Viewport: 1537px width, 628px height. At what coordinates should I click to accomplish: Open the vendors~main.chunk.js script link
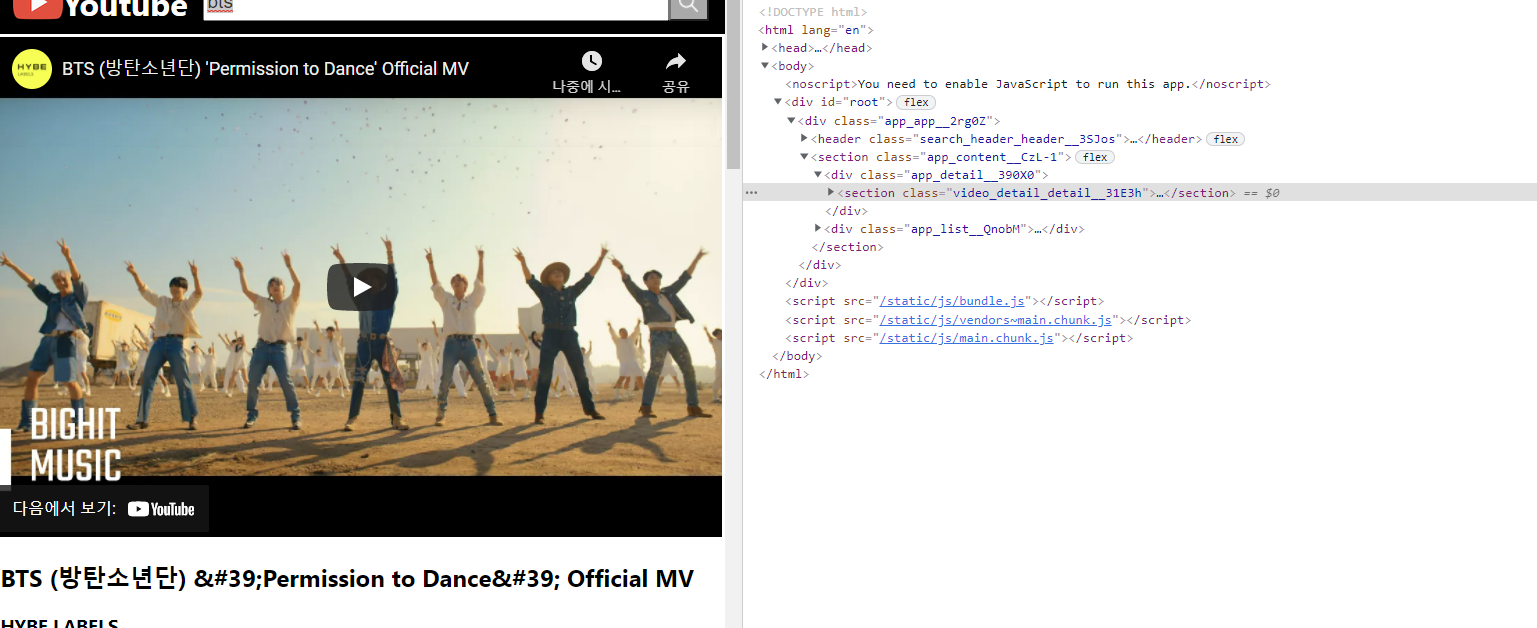995,320
